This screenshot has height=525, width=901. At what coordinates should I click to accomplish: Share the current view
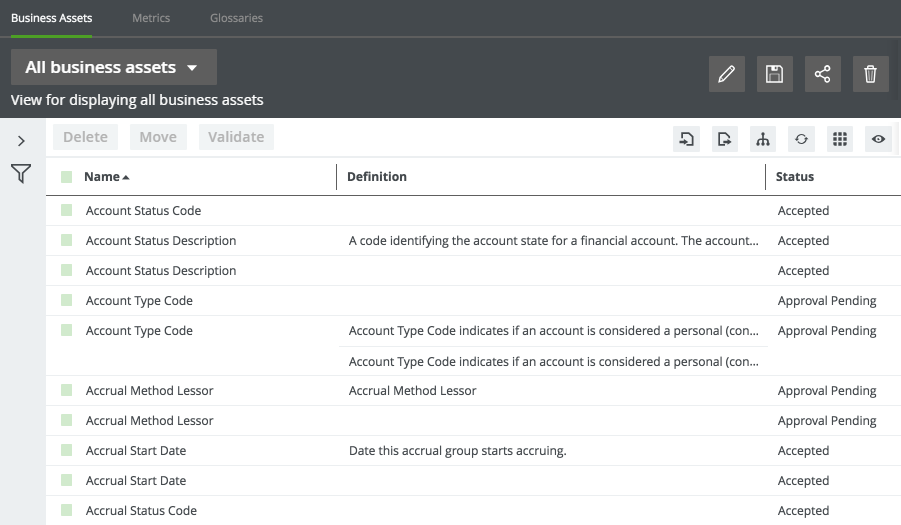tap(823, 74)
